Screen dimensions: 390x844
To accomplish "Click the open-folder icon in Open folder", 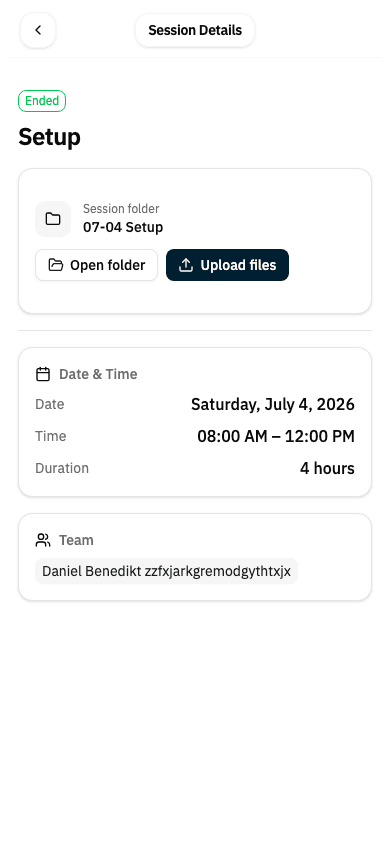I will (55, 265).
